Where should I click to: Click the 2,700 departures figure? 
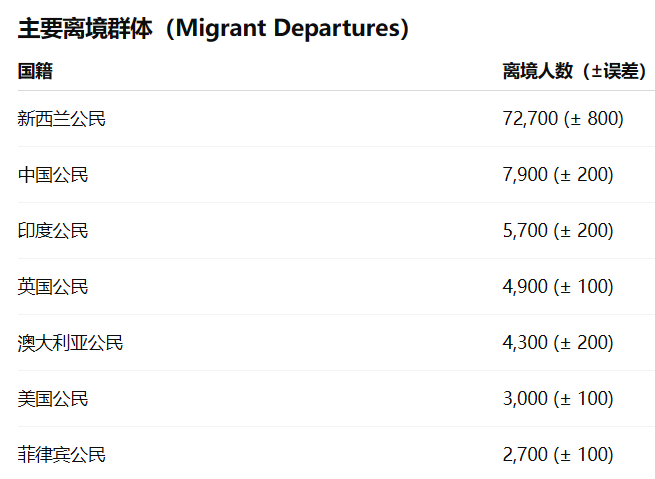click(x=525, y=455)
